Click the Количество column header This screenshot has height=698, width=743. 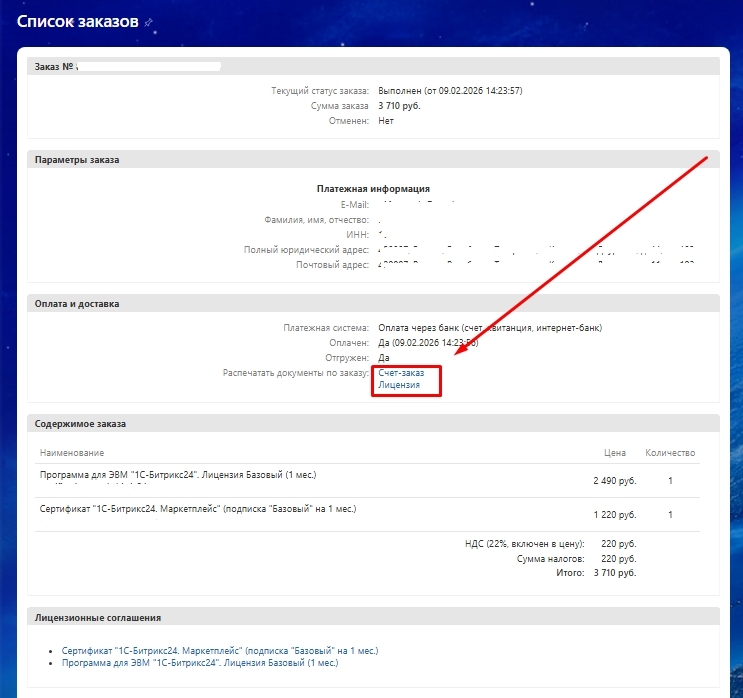click(x=670, y=453)
